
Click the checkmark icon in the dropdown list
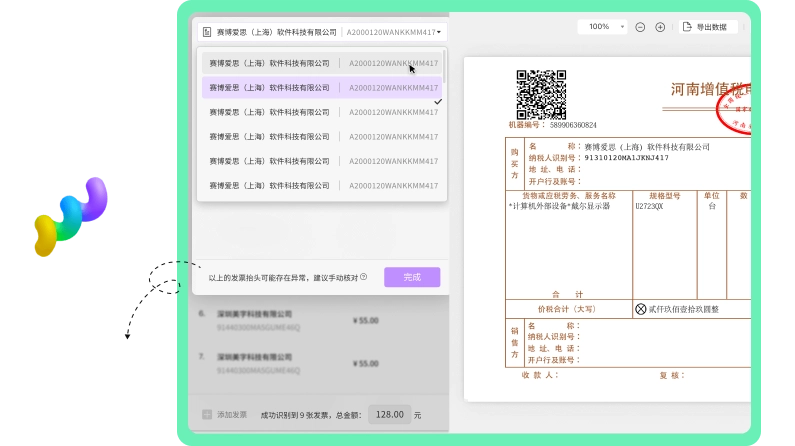438,102
